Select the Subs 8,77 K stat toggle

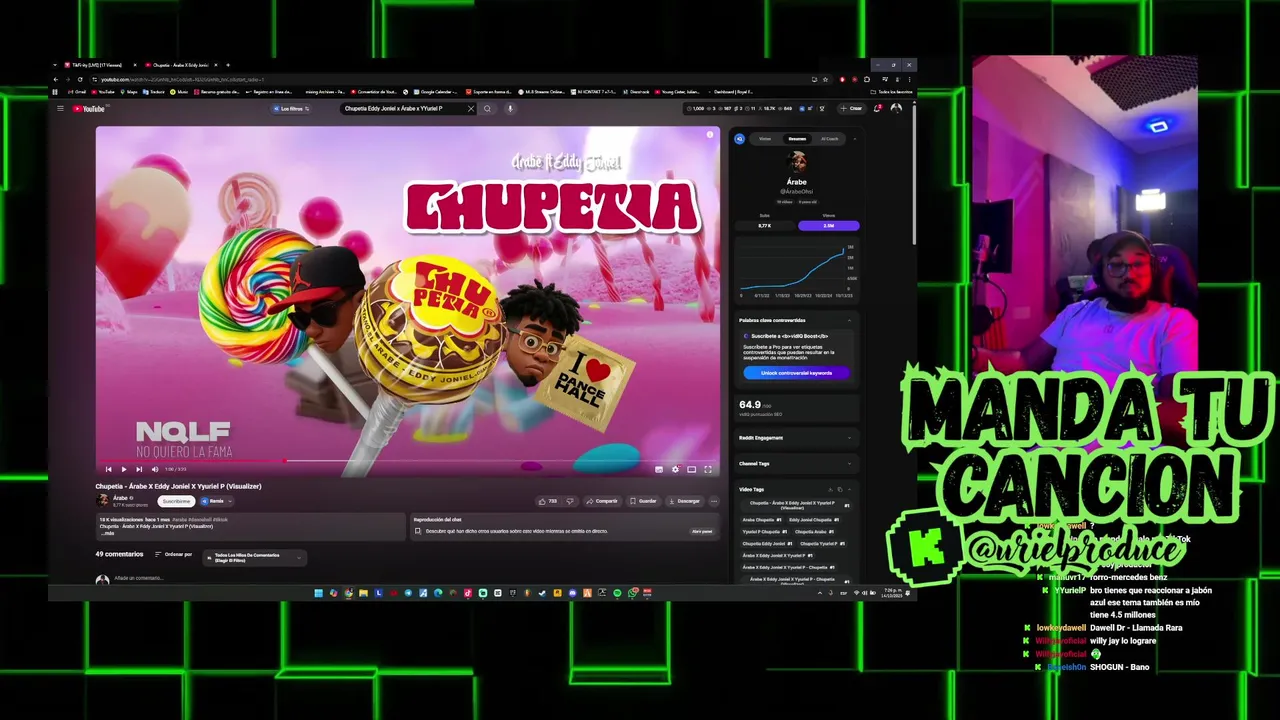pyautogui.click(x=765, y=226)
